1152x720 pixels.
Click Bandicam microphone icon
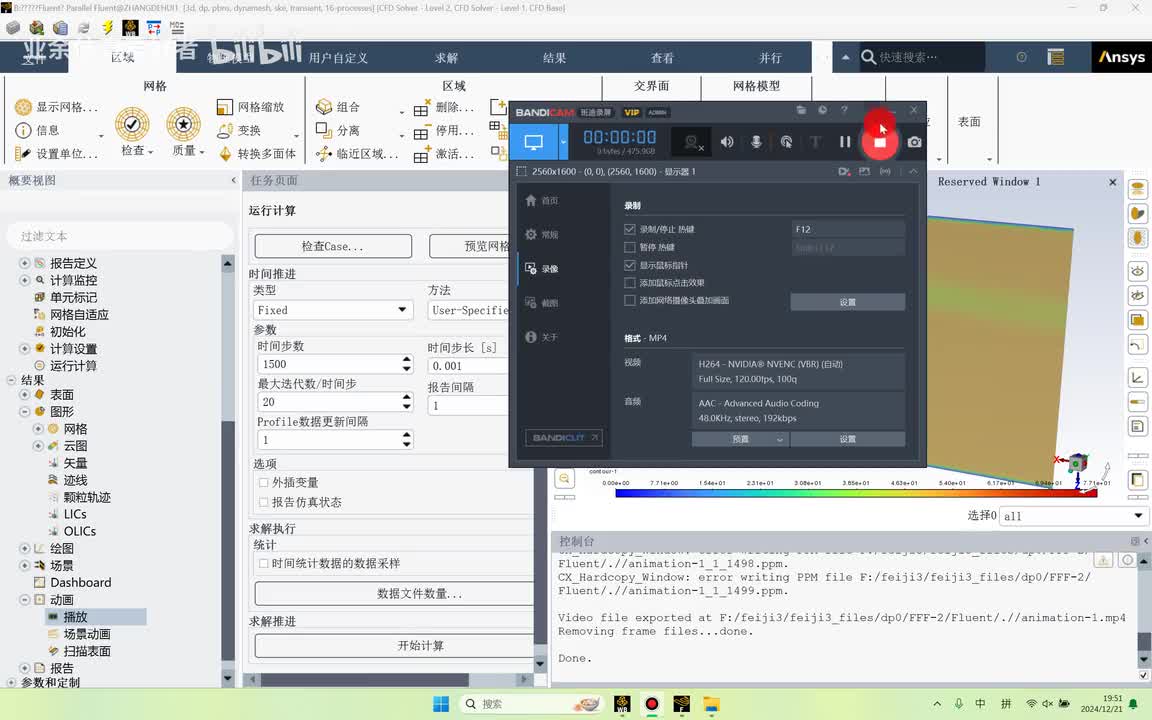click(x=756, y=142)
